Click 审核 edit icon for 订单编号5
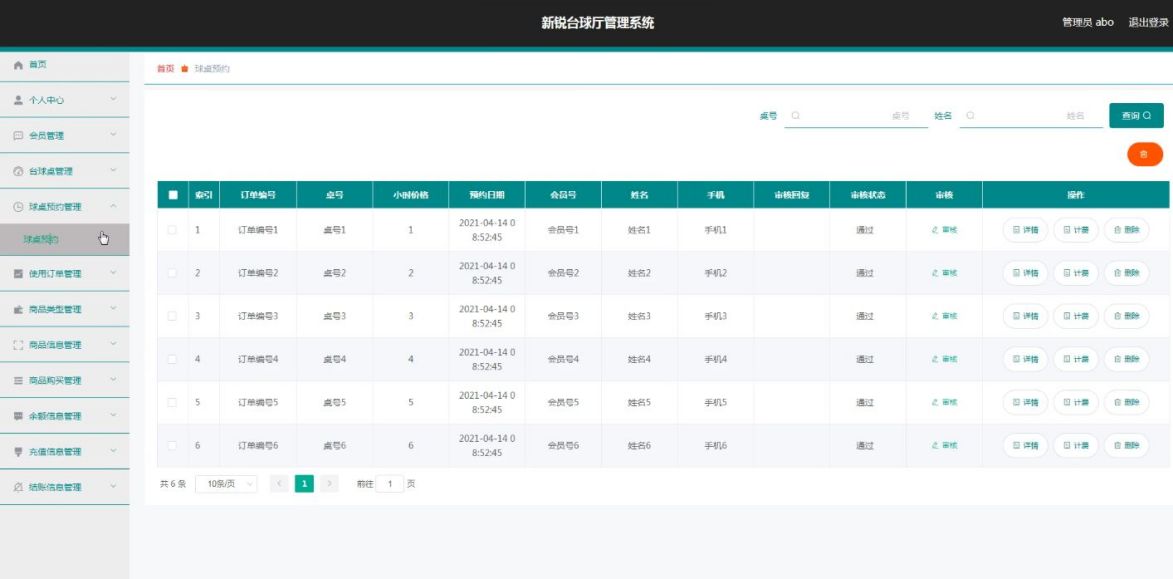Viewport: 1173px width, 579px height. click(934, 402)
